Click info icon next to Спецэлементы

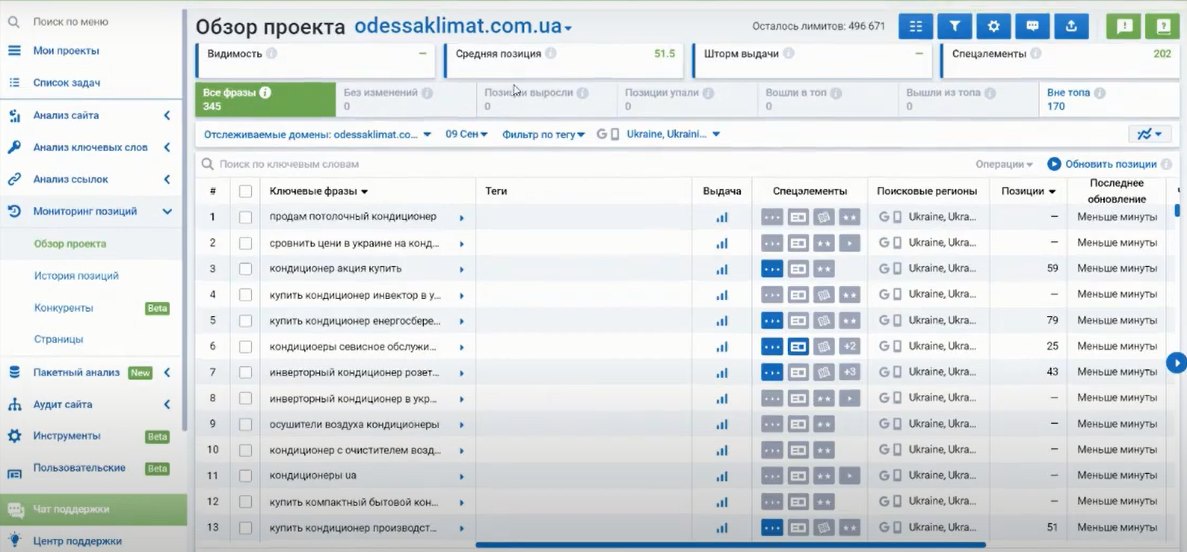click(1035, 54)
